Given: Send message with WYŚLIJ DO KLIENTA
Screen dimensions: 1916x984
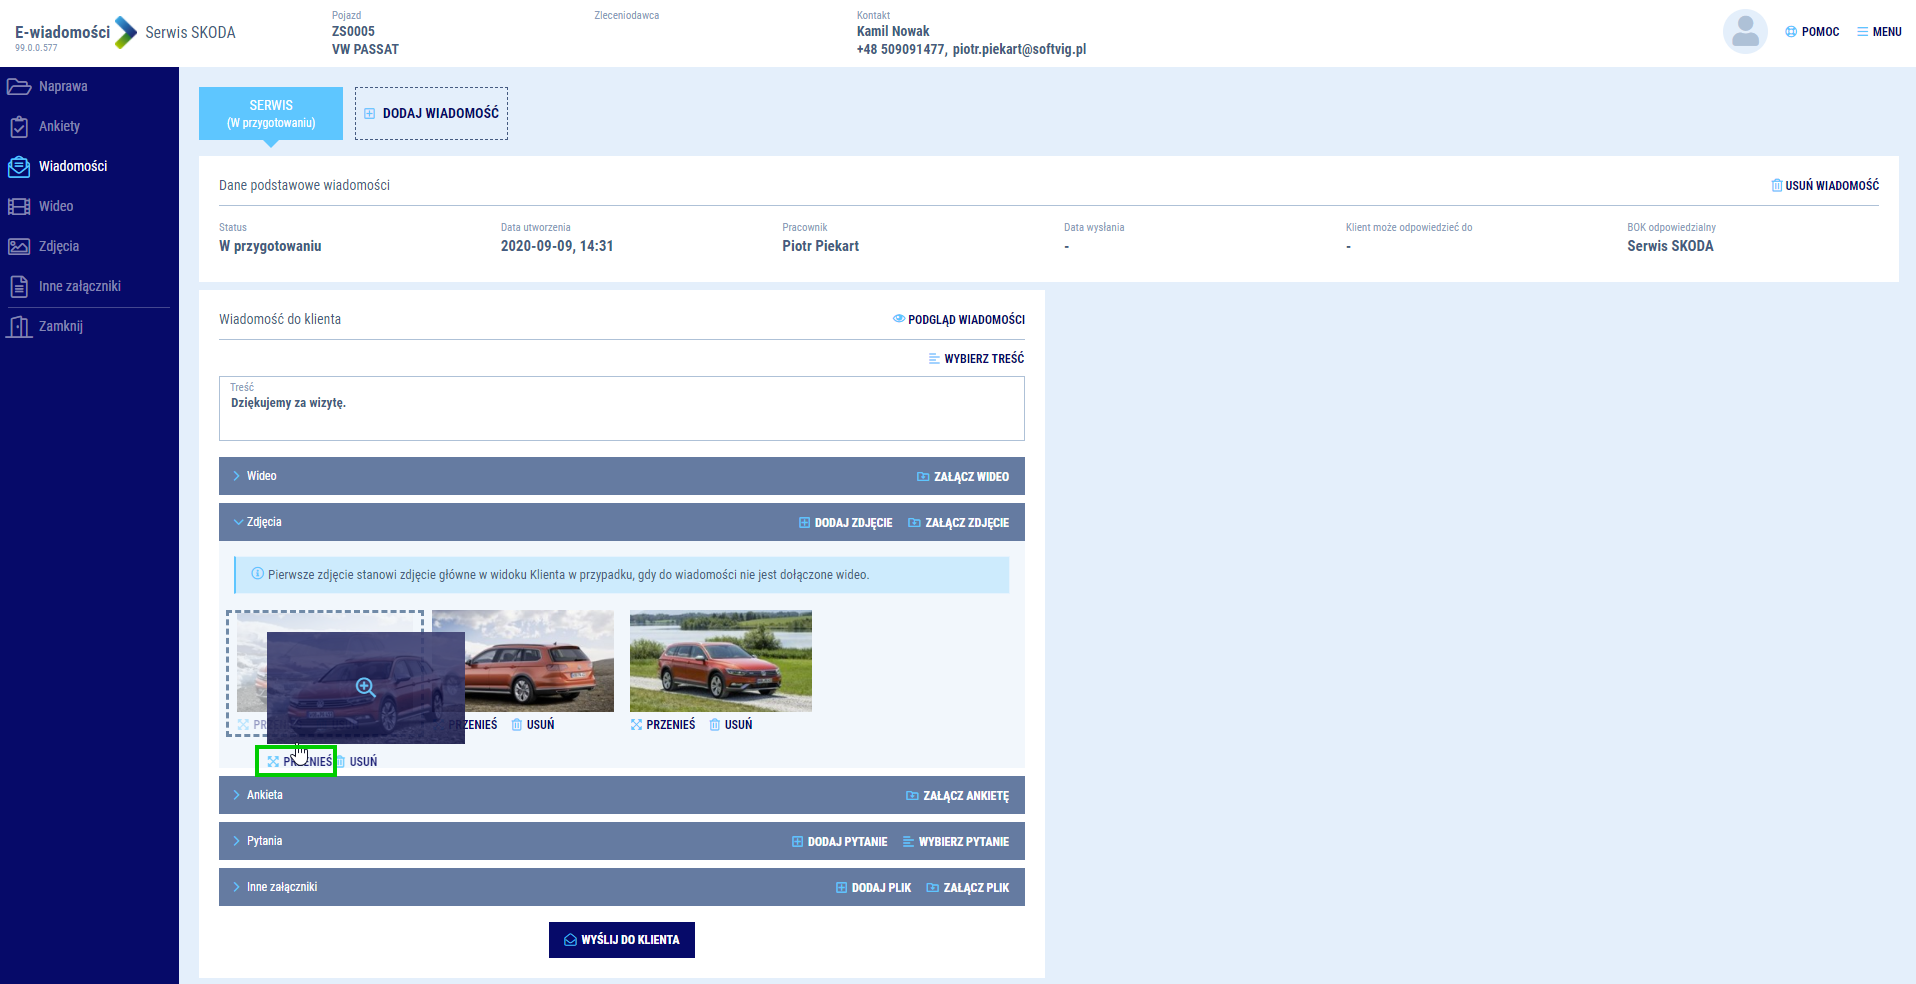Looking at the screenshot, I should pyautogui.click(x=621, y=940).
